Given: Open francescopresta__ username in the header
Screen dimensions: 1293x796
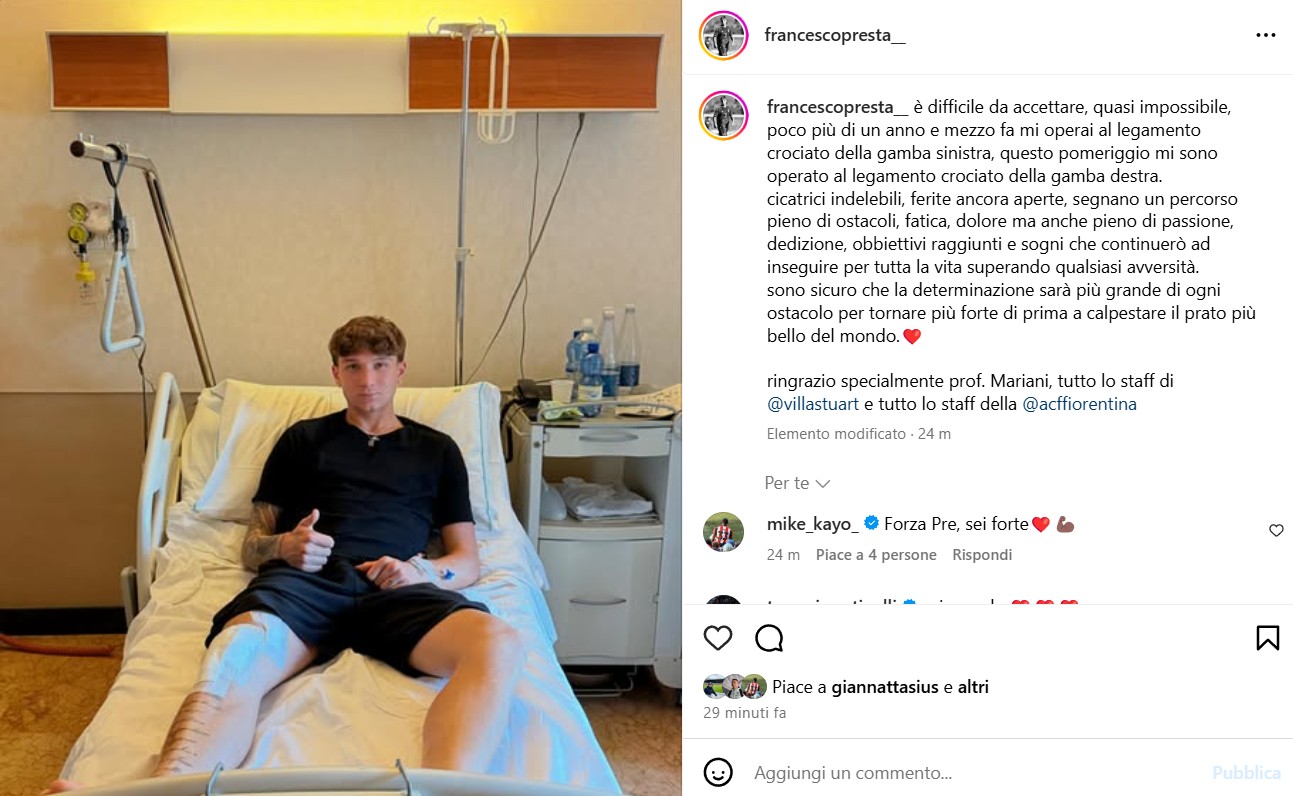Looking at the screenshot, I should (835, 35).
